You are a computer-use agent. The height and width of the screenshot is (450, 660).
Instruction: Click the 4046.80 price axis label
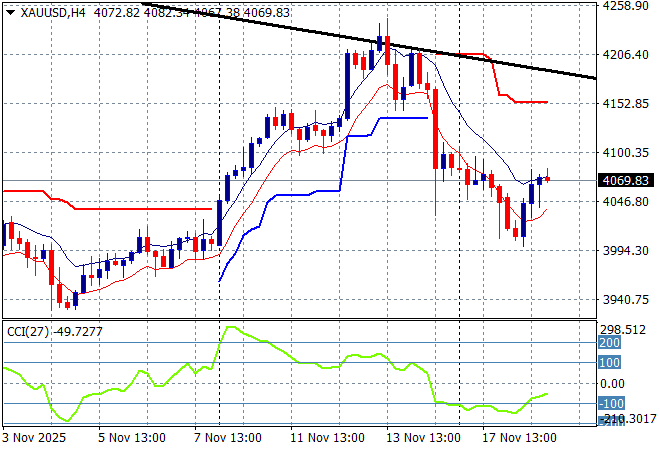[625, 202]
